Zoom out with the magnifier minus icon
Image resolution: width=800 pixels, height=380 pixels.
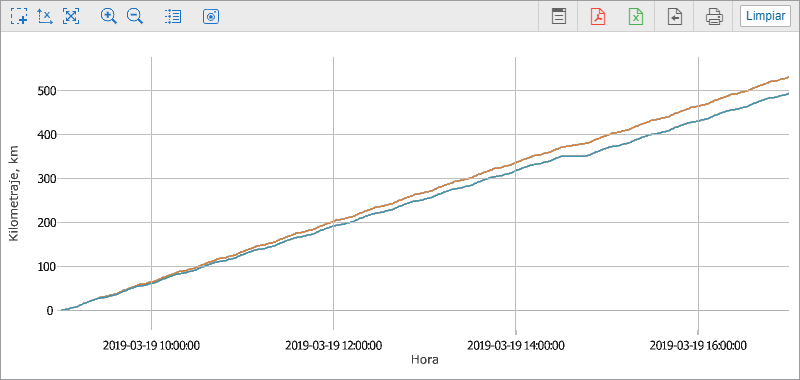(x=135, y=16)
